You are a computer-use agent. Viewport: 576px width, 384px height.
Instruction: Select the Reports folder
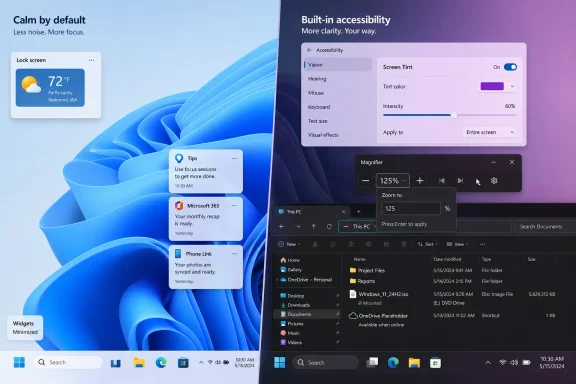(x=362, y=281)
